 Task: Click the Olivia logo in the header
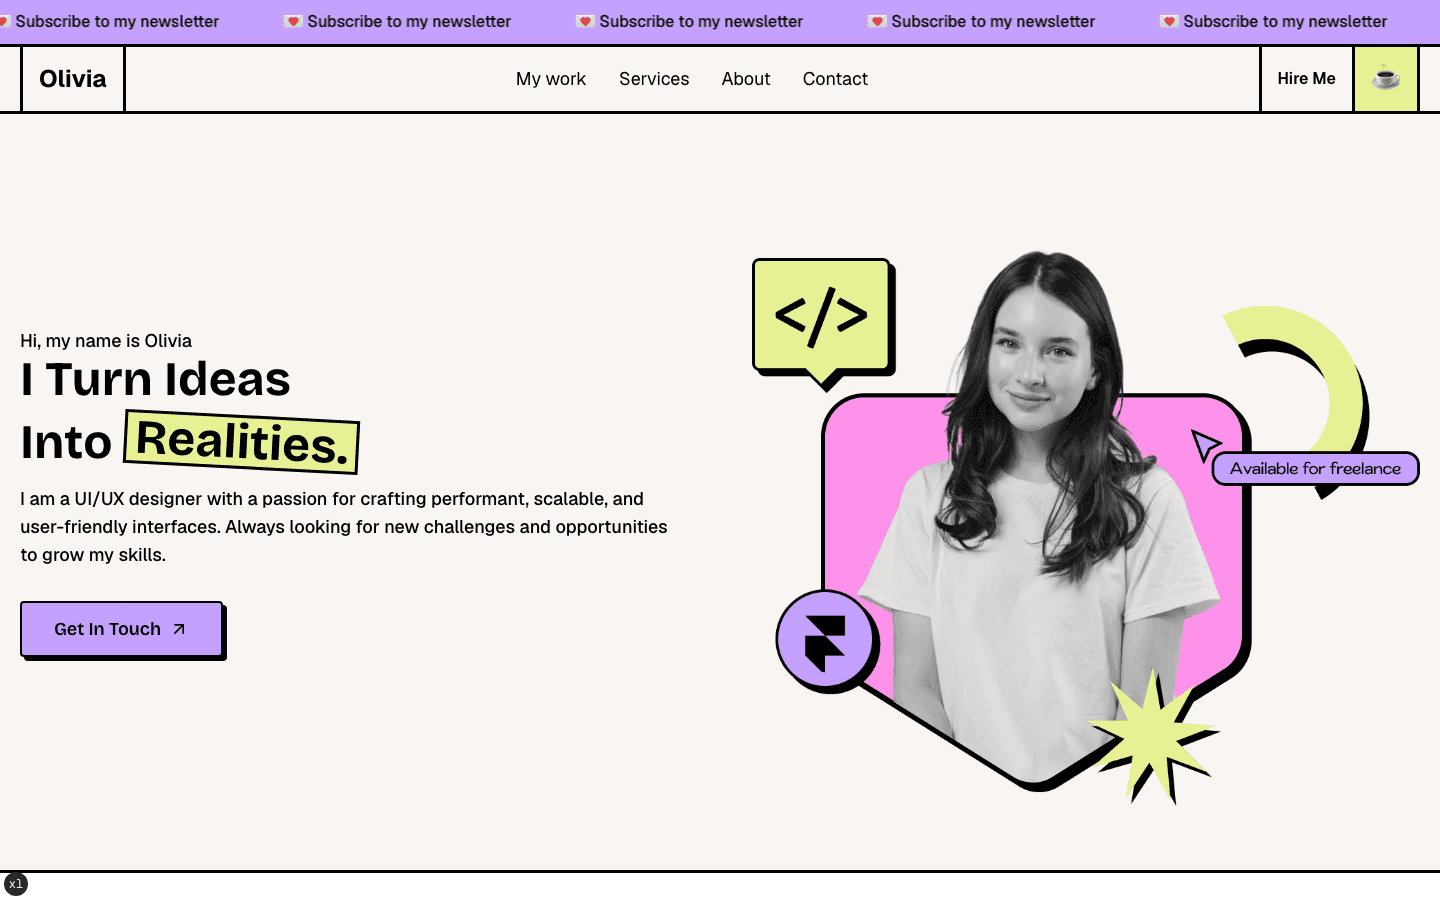73,79
